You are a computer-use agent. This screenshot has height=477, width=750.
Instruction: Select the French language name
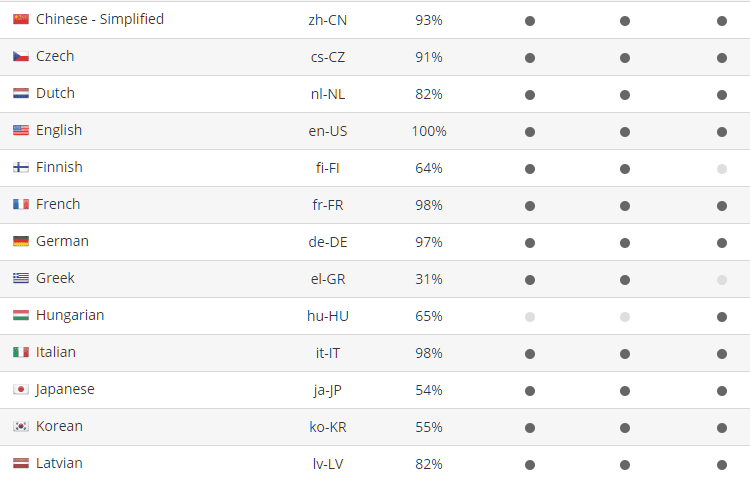(58, 204)
